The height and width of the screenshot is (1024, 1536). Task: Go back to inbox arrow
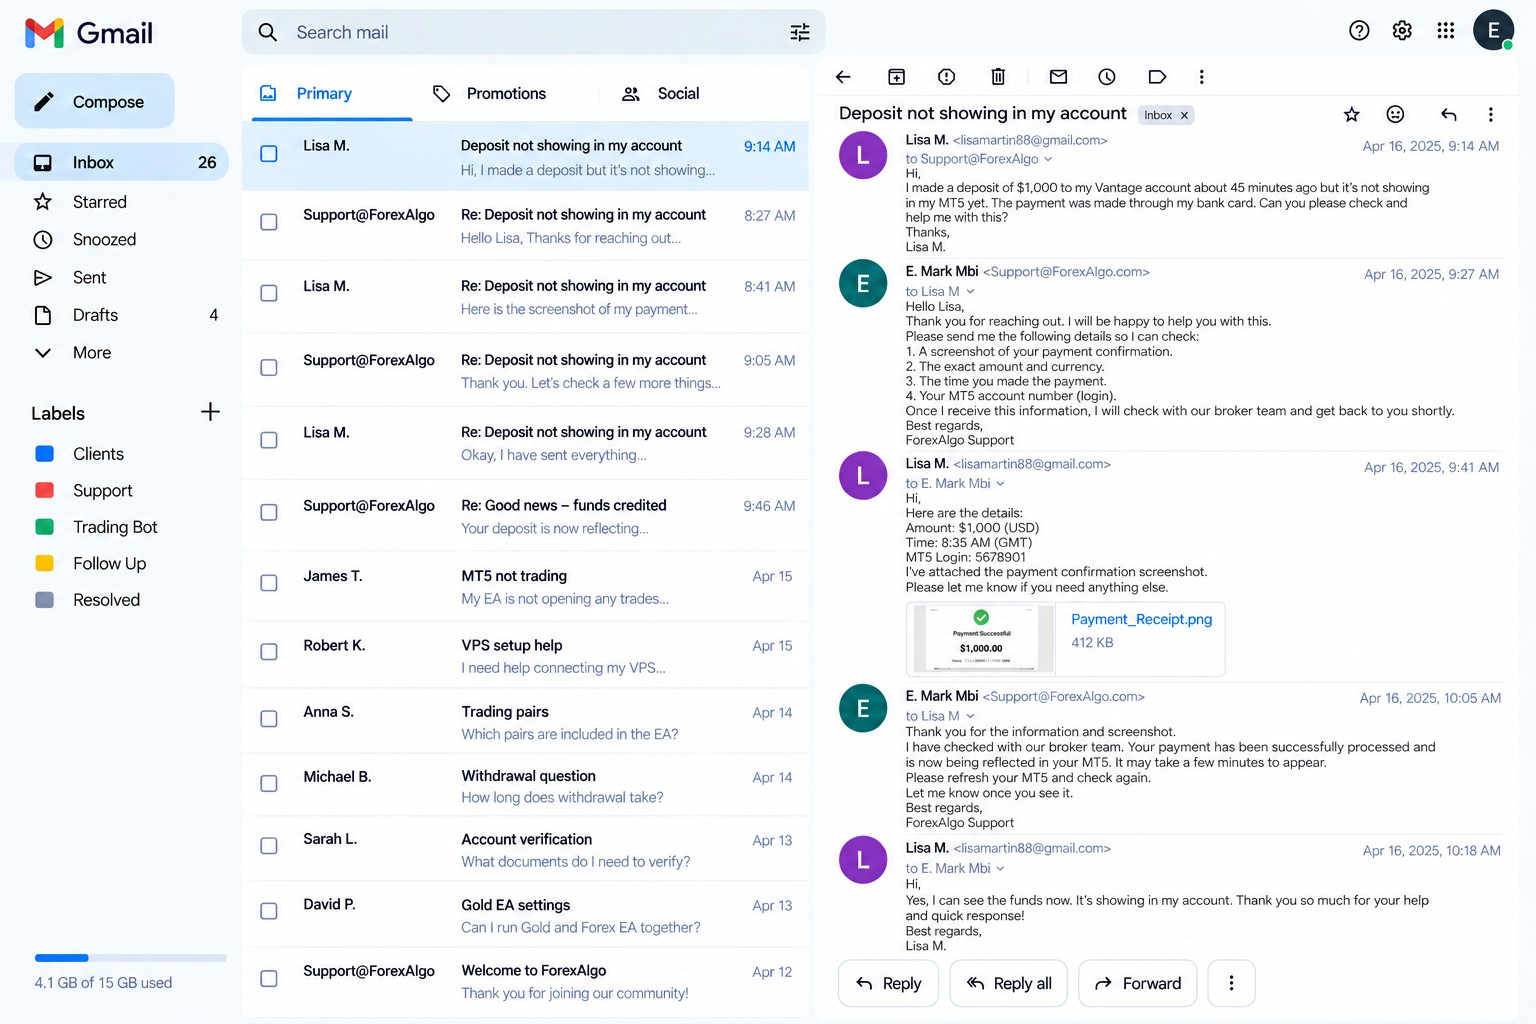pyautogui.click(x=843, y=77)
